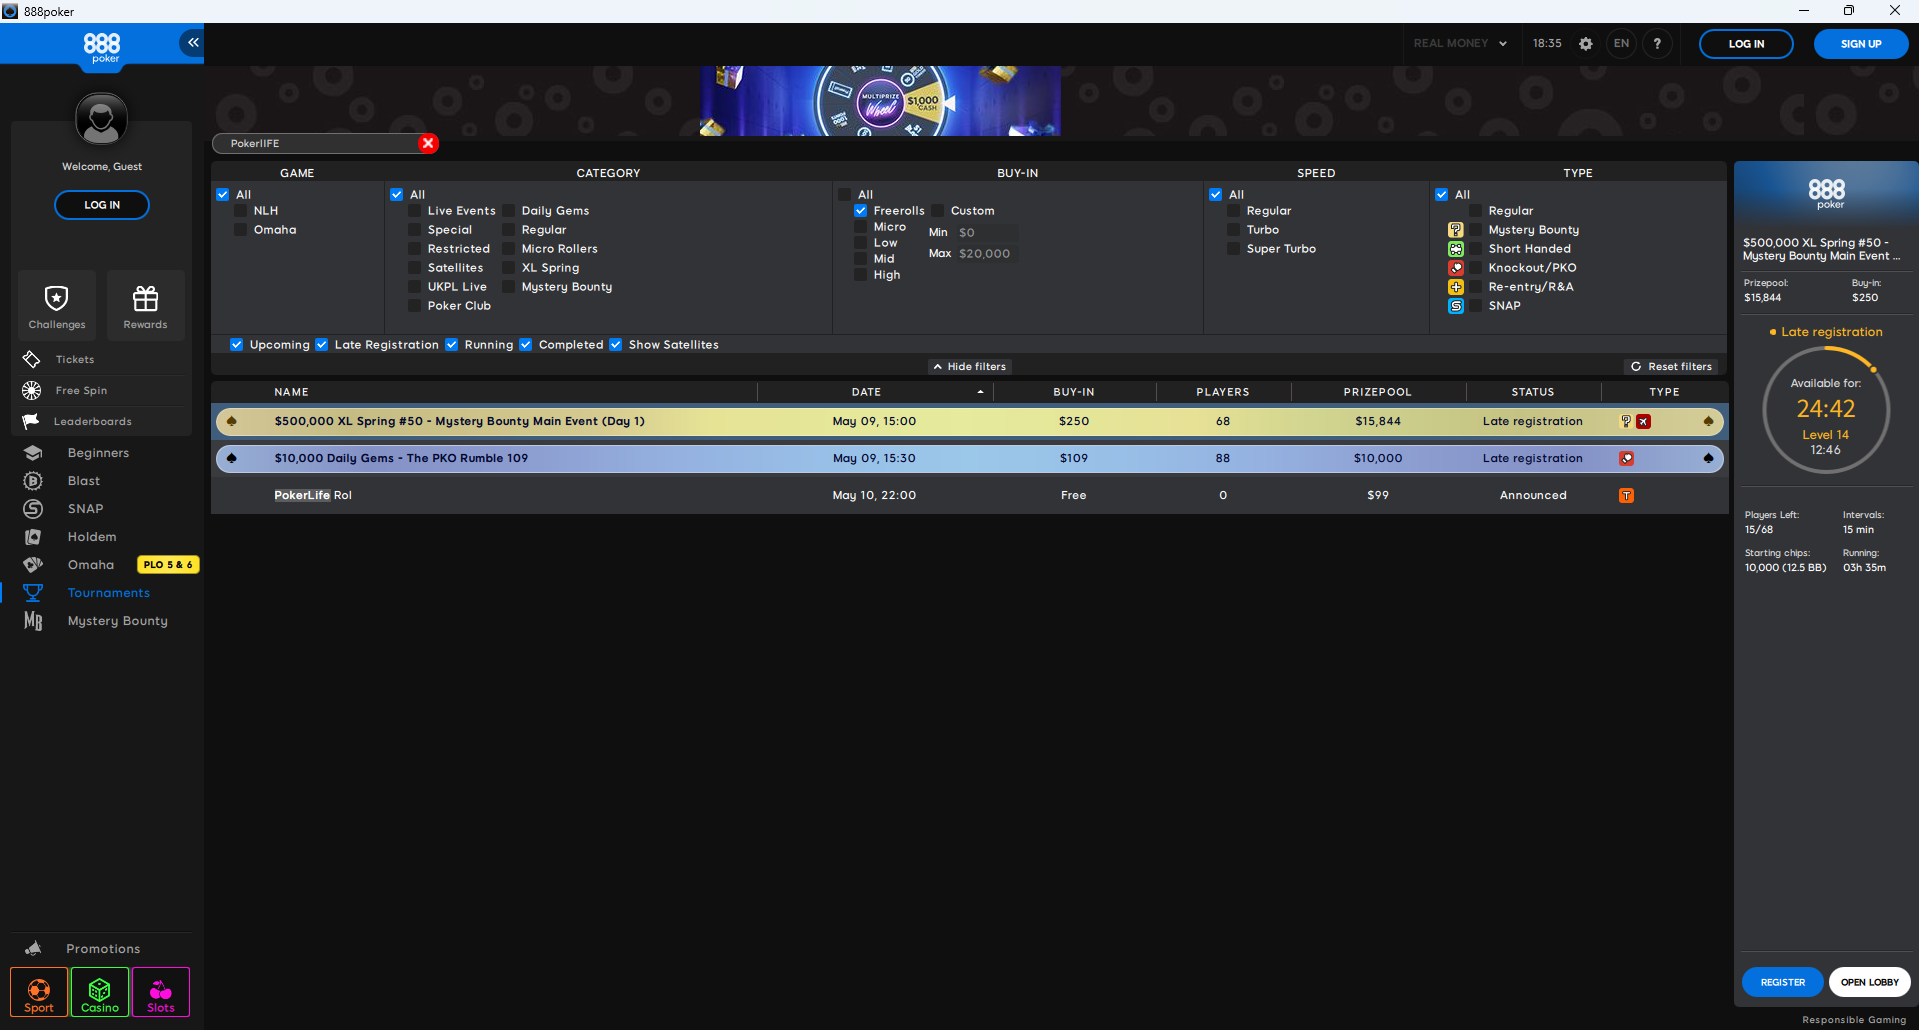
Task: Click Knockout/PKO type filter icon
Action: pos(1456,268)
